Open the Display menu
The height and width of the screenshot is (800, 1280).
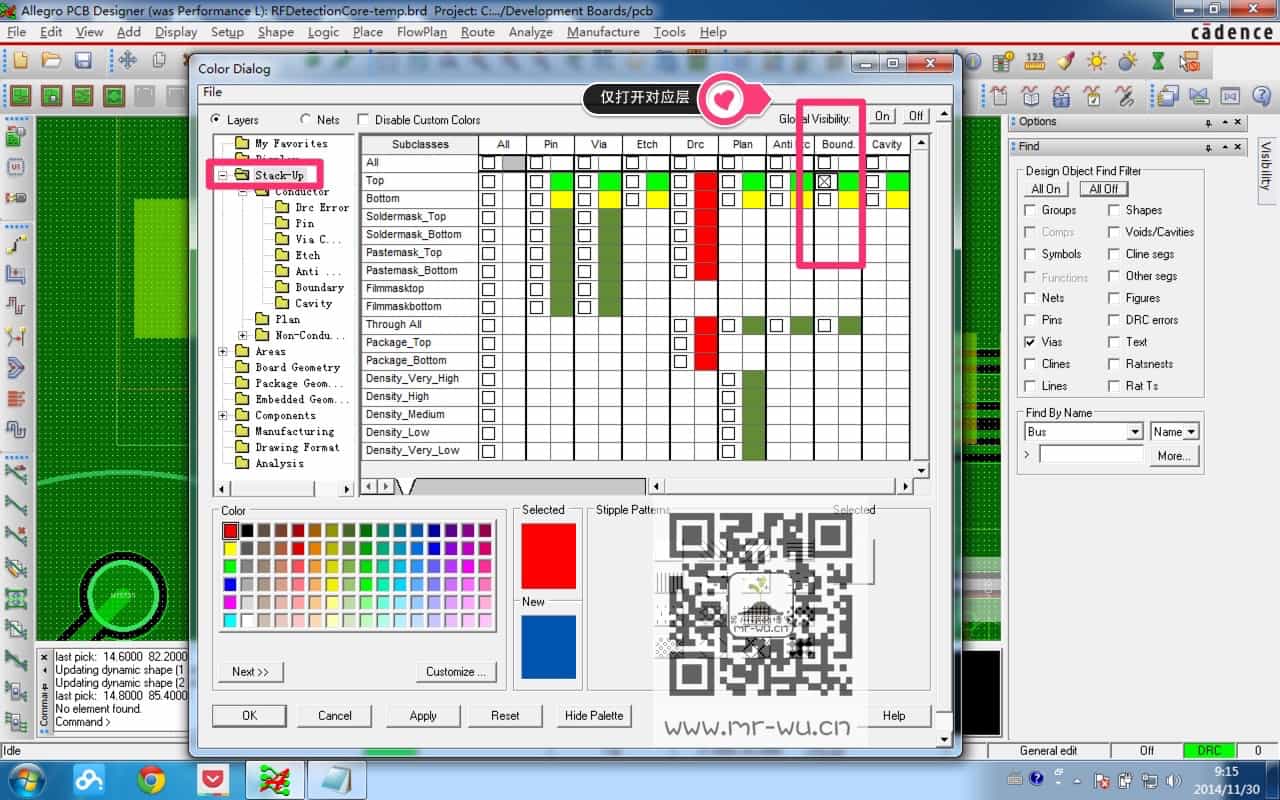coord(176,31)
